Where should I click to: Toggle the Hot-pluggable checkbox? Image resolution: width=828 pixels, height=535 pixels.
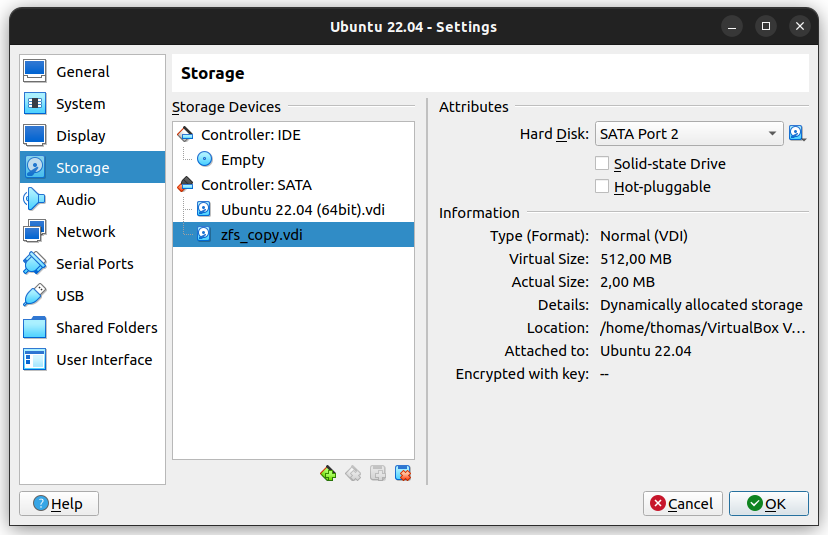pos(602,186)
